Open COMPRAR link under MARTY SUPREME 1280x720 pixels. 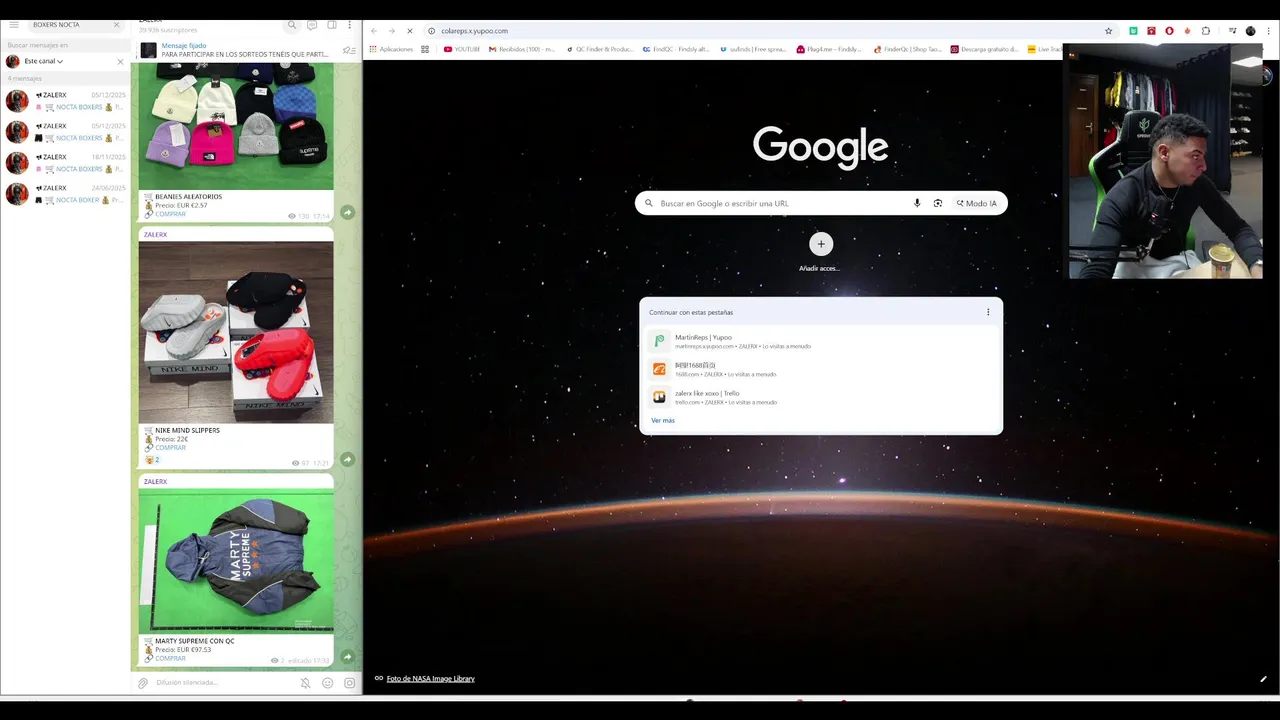(170, 658)
